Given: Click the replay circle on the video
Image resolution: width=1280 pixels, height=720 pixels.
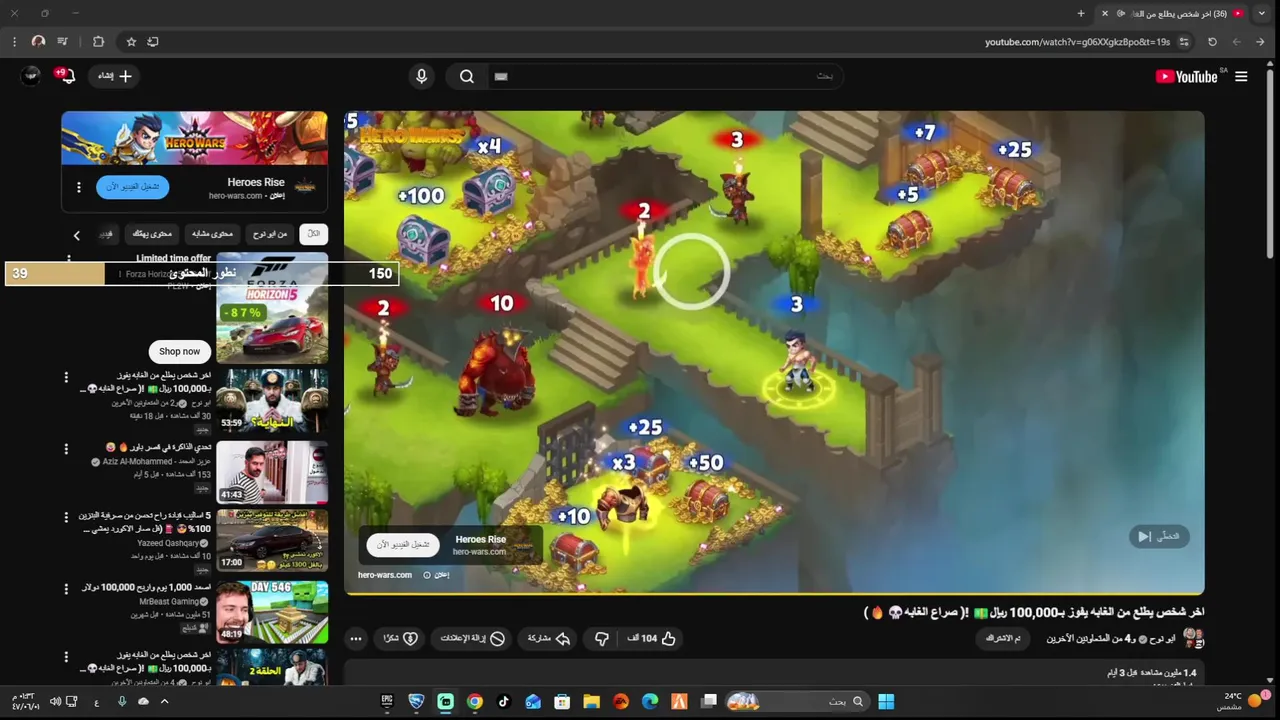Looking at the screenshot, I should tap(691, 270).
